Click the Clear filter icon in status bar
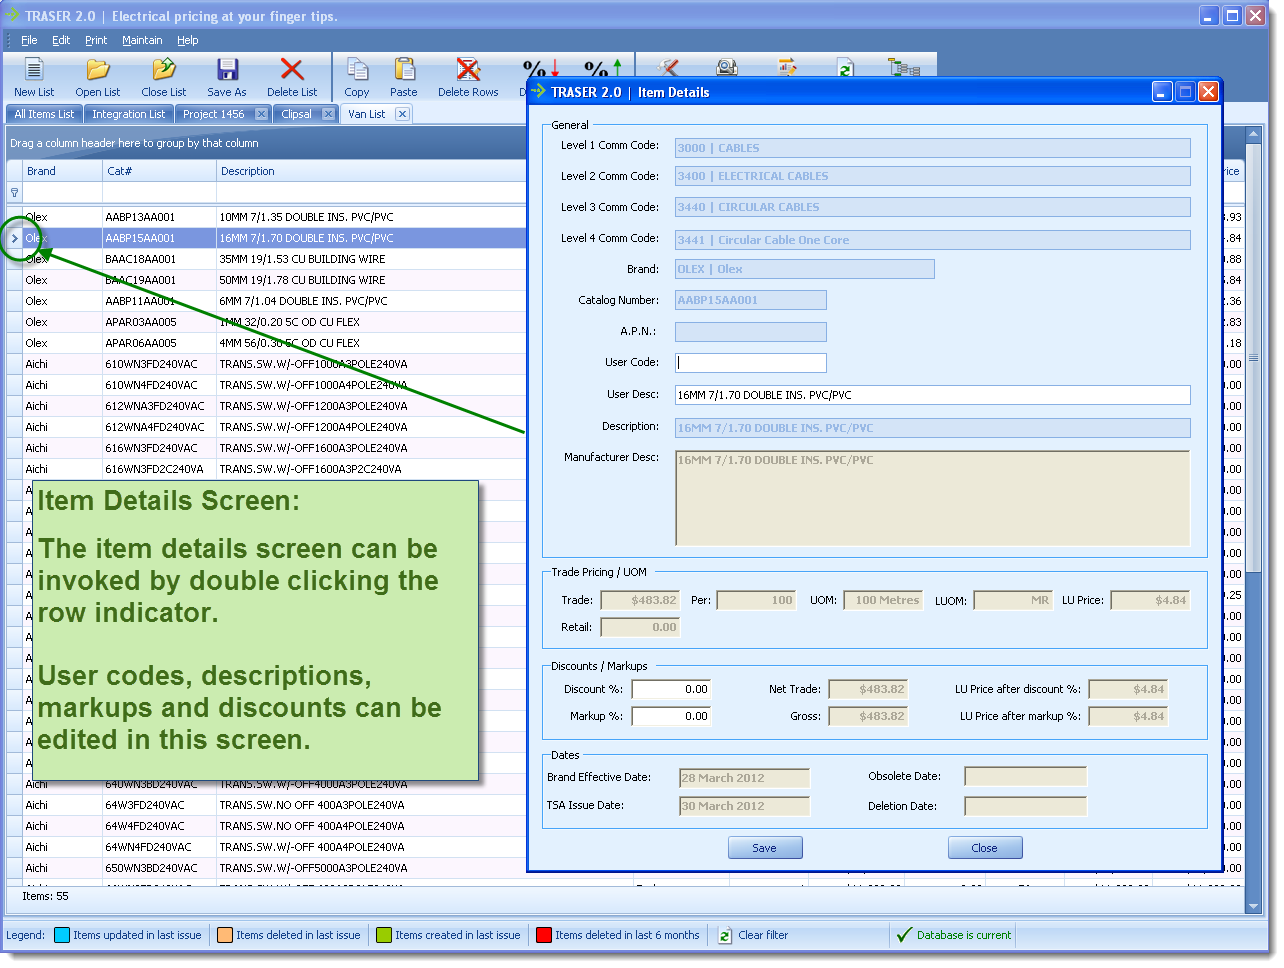1284x968 pixels. (x=725, y=936)
